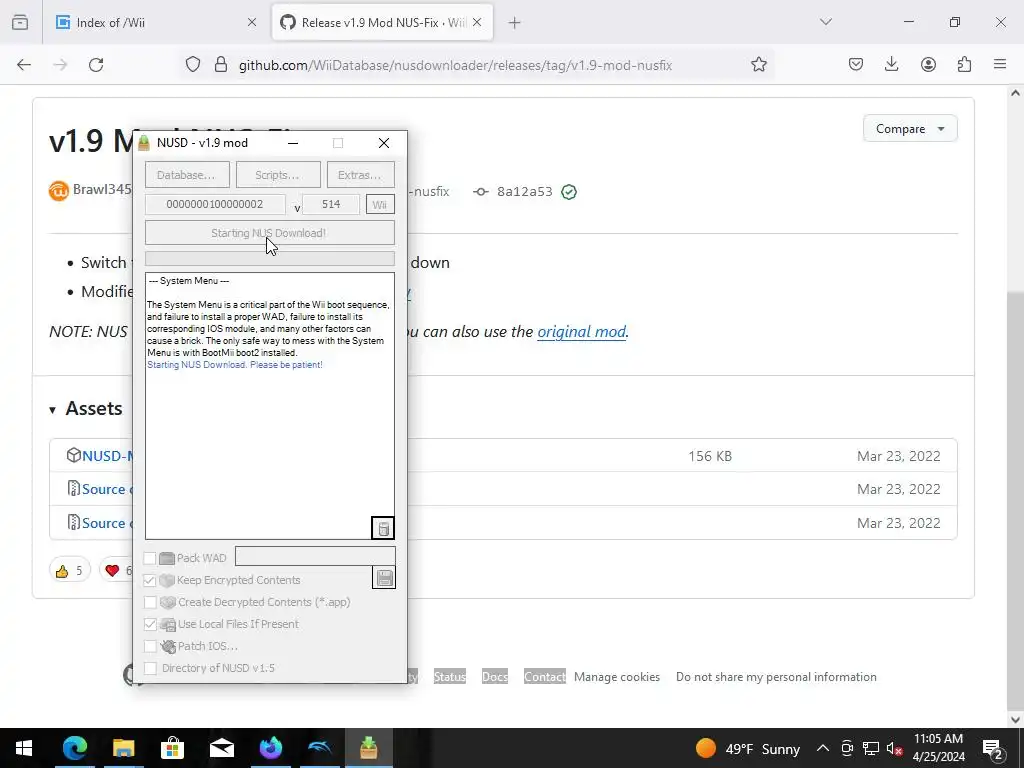Bookmark this page with the star icon
Screen dimensions: 1024x768
click(x=758, y=65)
